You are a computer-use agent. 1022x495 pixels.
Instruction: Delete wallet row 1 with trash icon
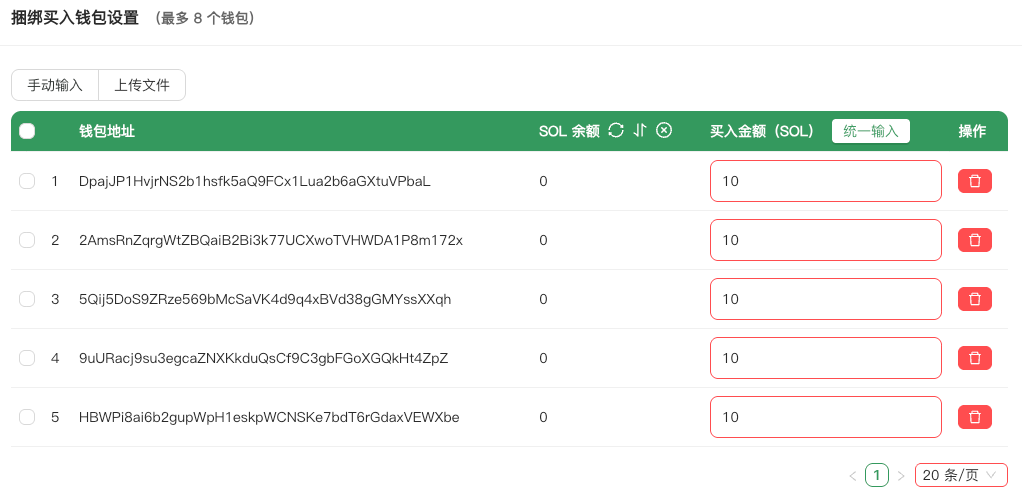(974, 181)
